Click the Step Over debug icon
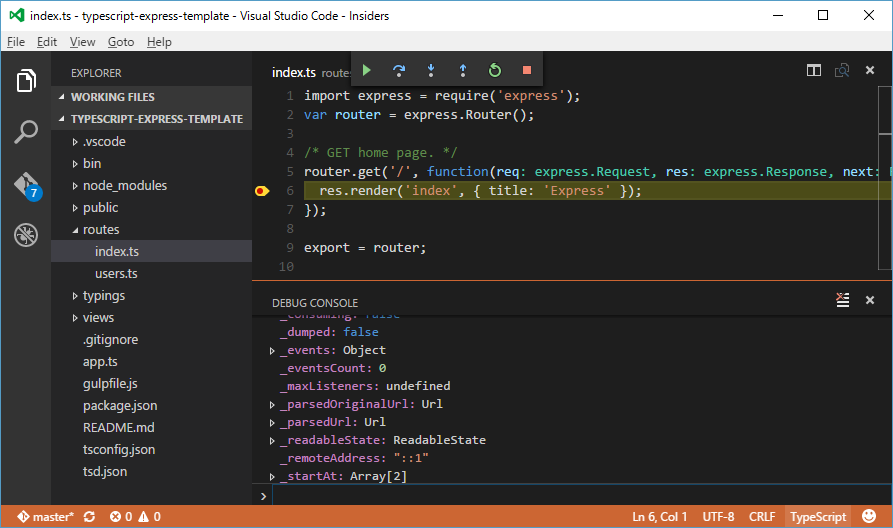Viewport: 893px width, 528px height. tap(399, 70)
